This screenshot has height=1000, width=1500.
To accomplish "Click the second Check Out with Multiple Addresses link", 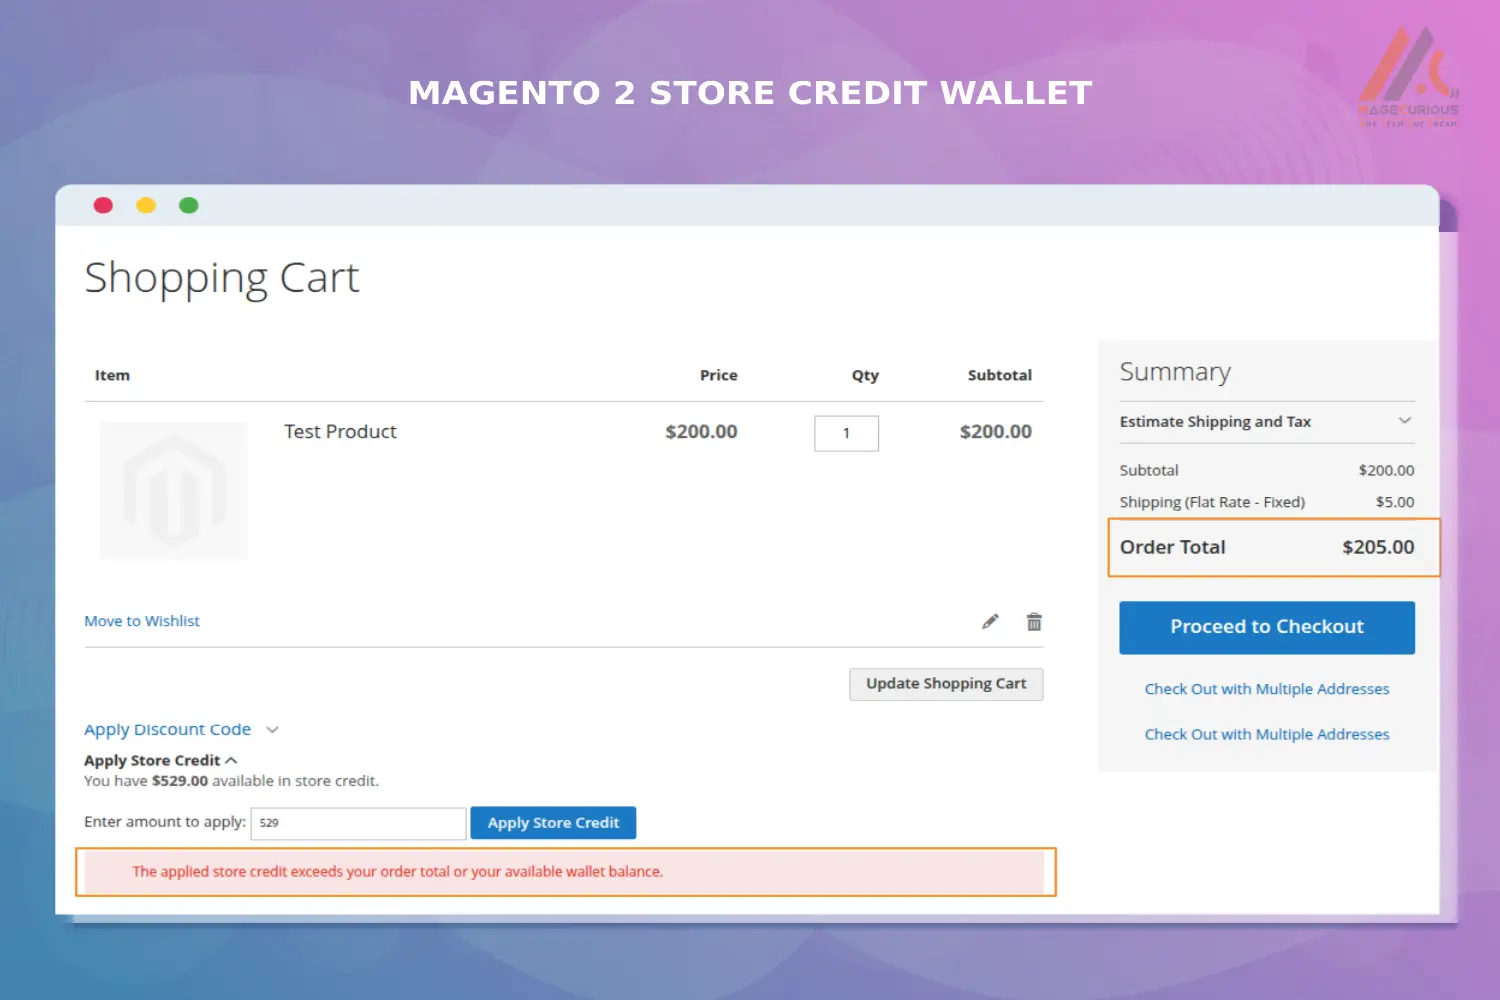I will coord(1266,734).
